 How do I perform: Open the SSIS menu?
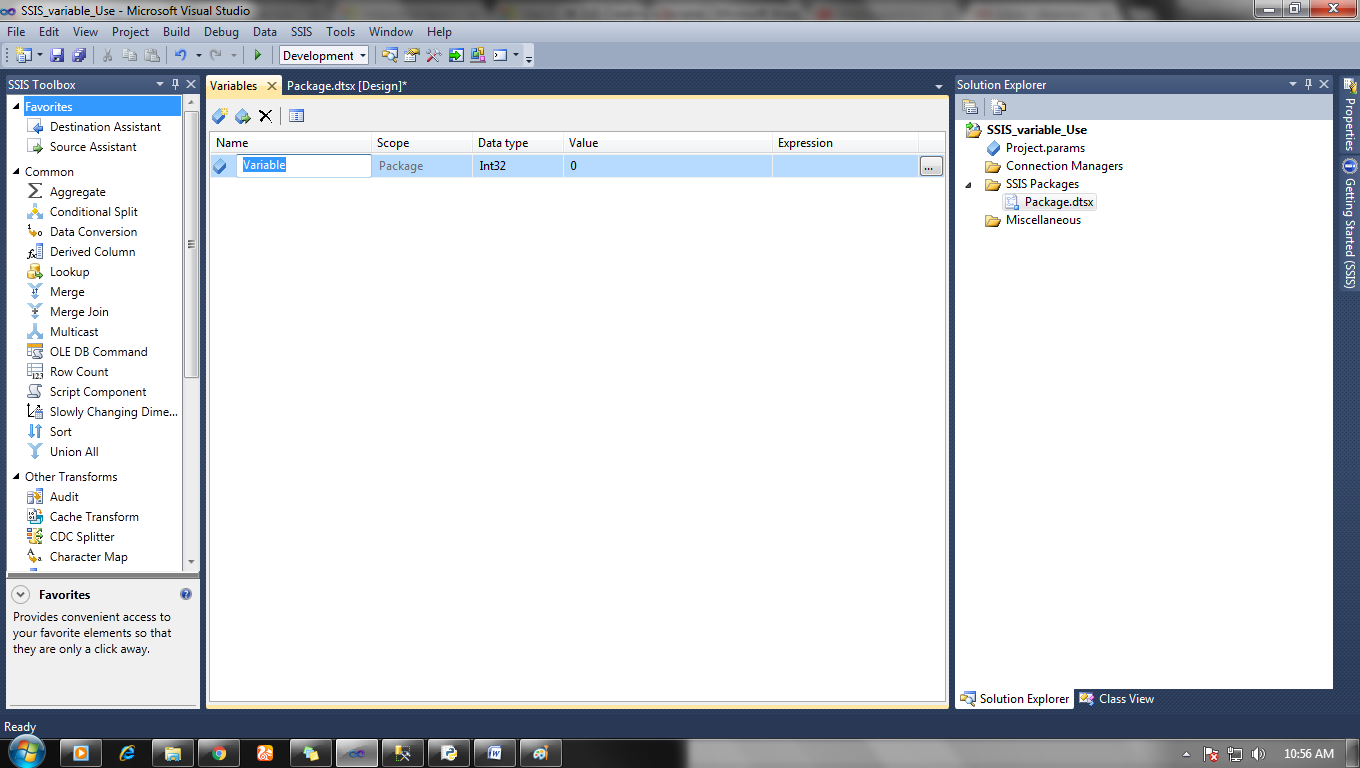point(301,32)
